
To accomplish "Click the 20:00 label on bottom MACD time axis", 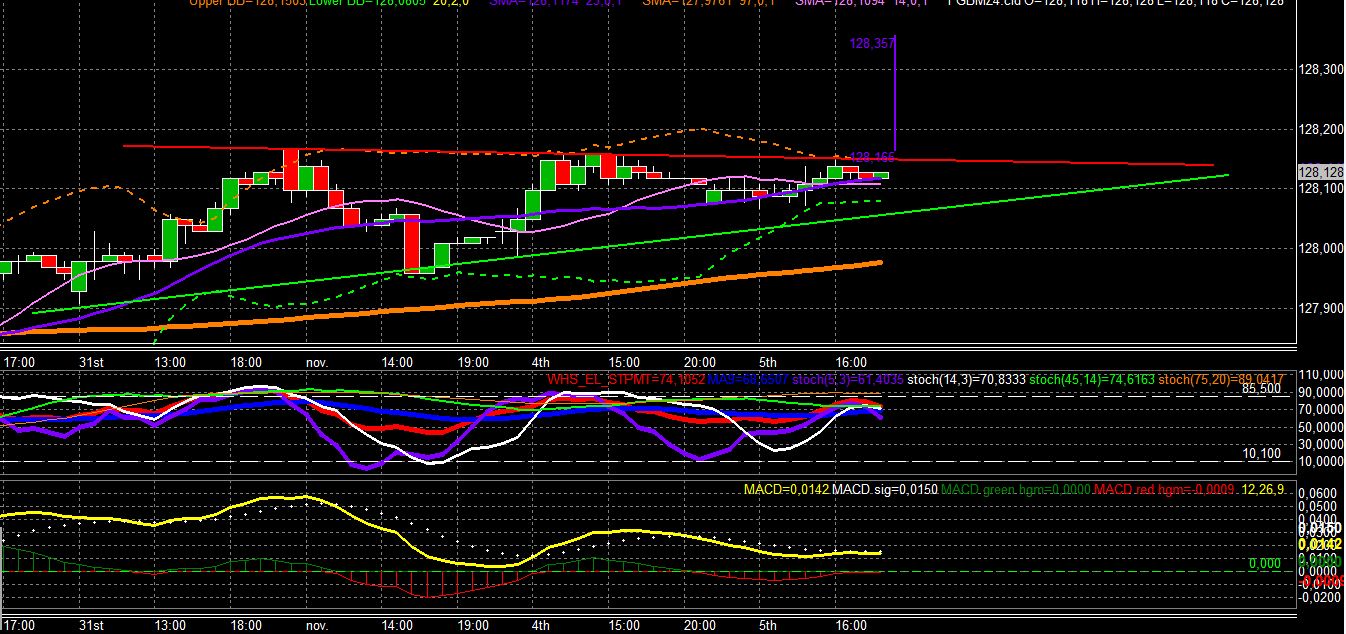I will (699, 626).
